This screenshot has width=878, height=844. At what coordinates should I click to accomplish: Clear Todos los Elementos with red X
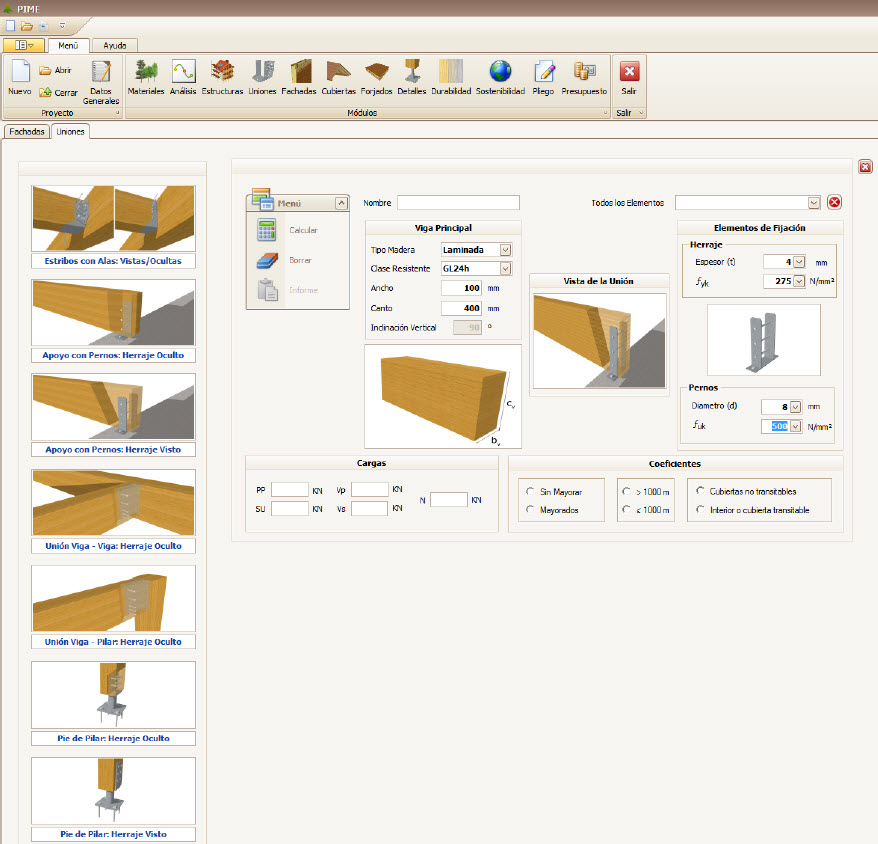click(834, 202)
